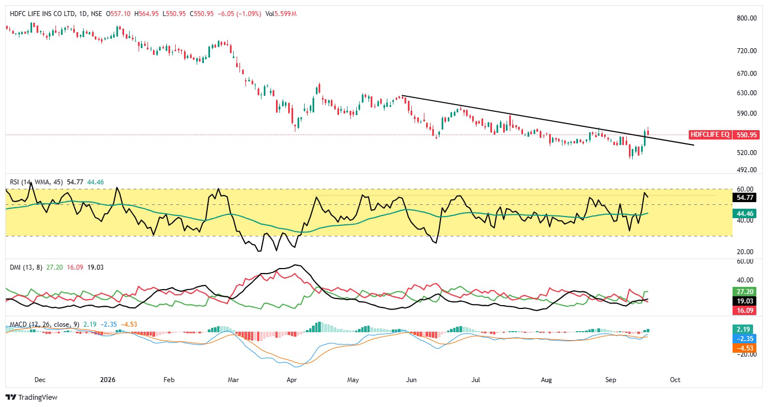Click 590.00 on the price axis
The width and height of the screenshot is (768, 407).
[747, 113]
